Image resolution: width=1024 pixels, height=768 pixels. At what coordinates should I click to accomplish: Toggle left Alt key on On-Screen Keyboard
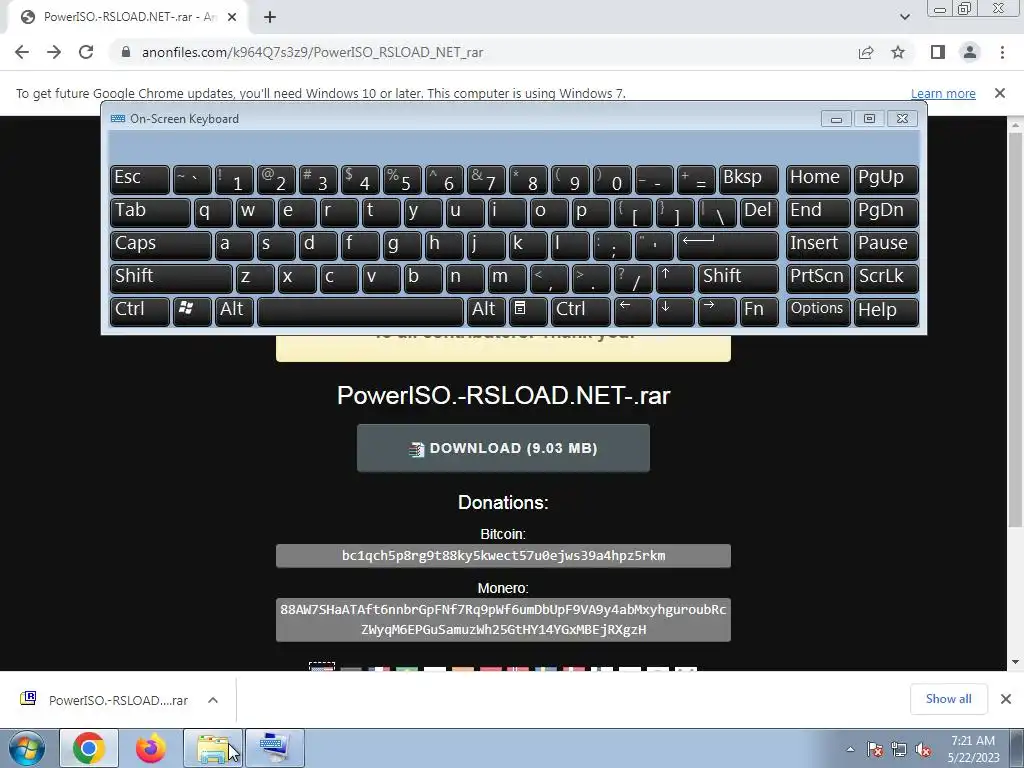tap(234, 311)
